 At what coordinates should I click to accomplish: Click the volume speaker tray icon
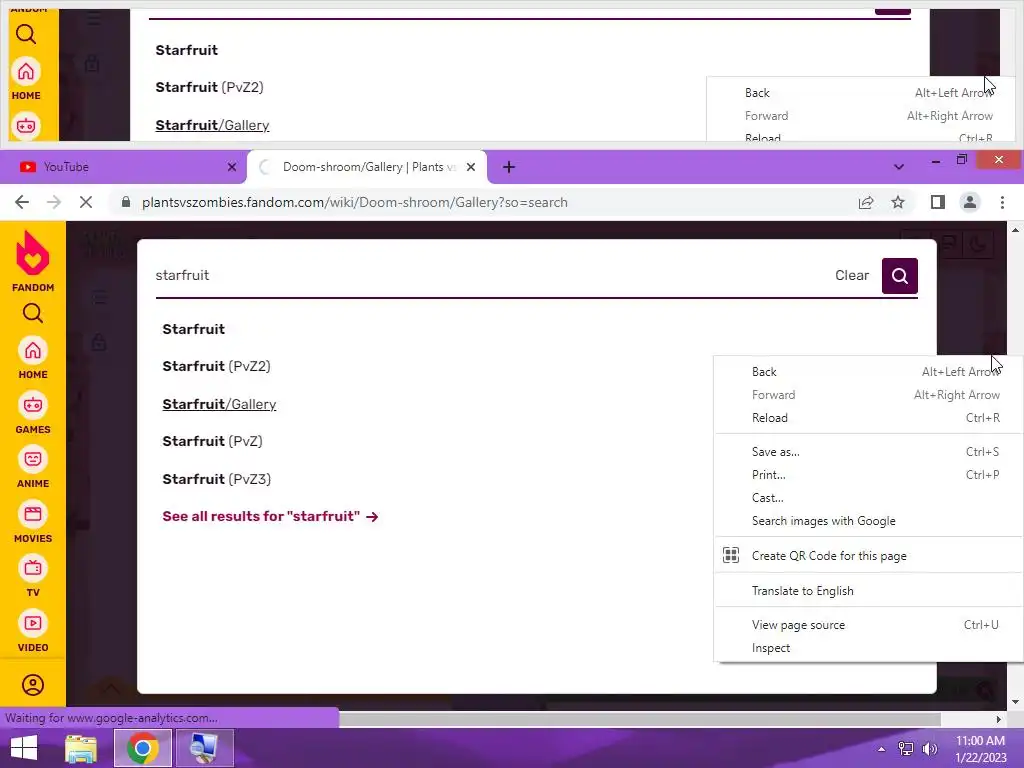[929, 749]
